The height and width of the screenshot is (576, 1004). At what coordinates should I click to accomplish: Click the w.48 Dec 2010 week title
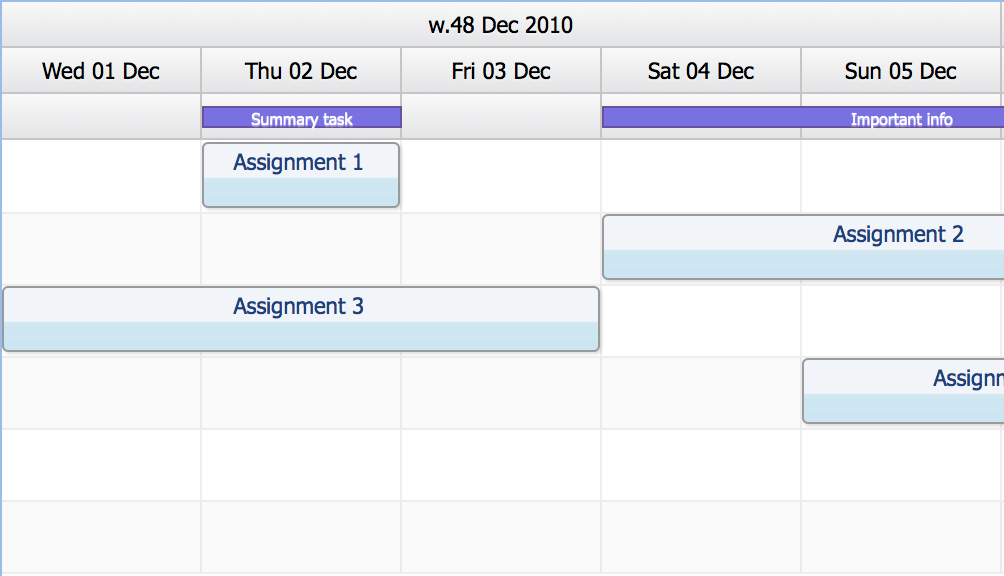[x=502, y=25]
